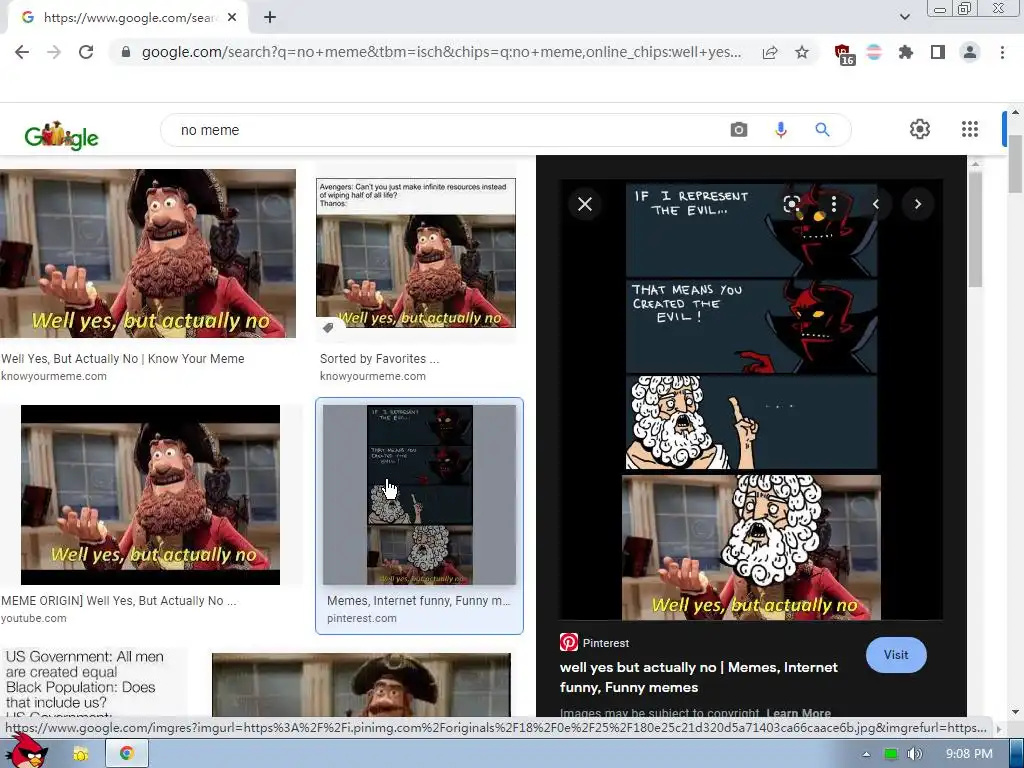Click the pinterest.com source text
Screen dimensions: 1024x768
point(362,618)
